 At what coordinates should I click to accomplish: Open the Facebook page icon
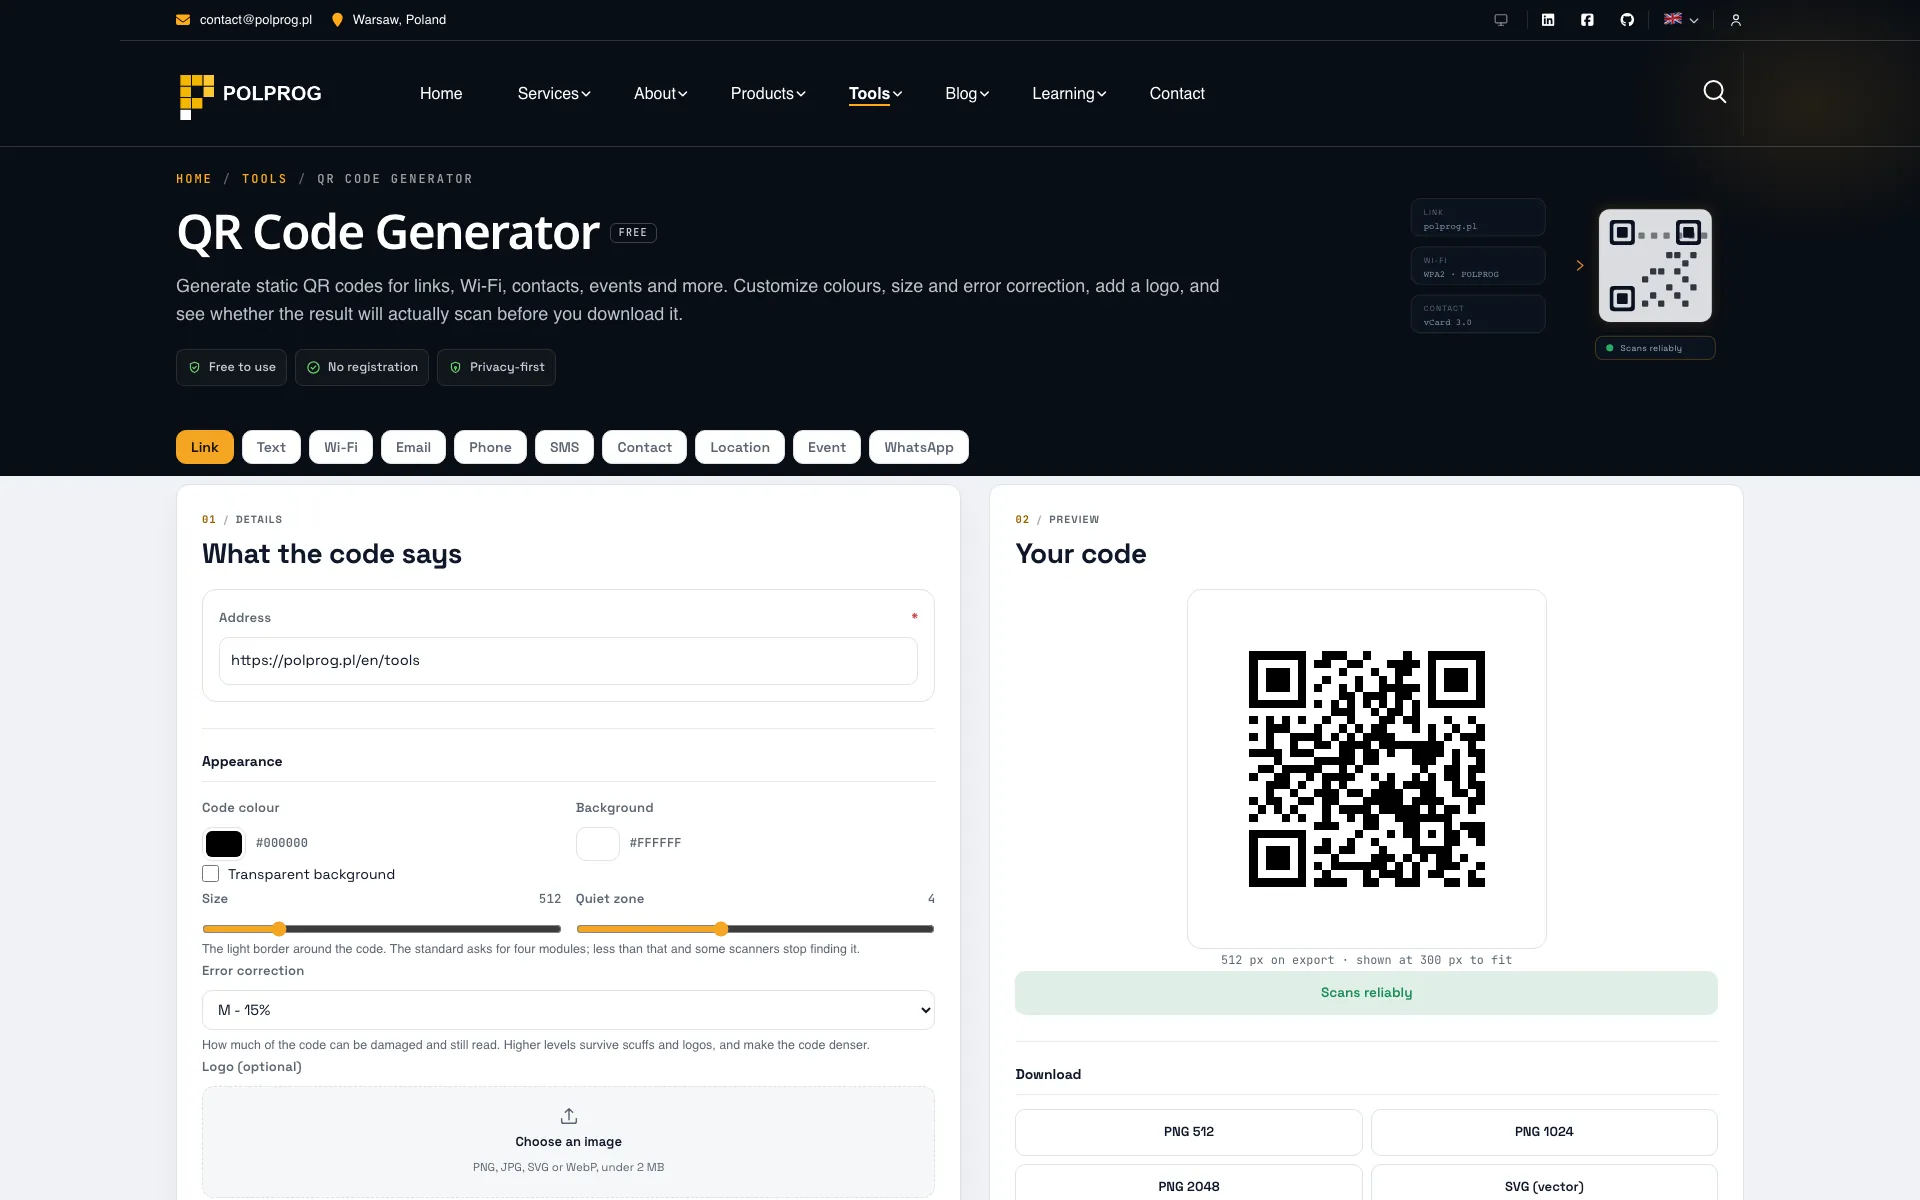1587,20
